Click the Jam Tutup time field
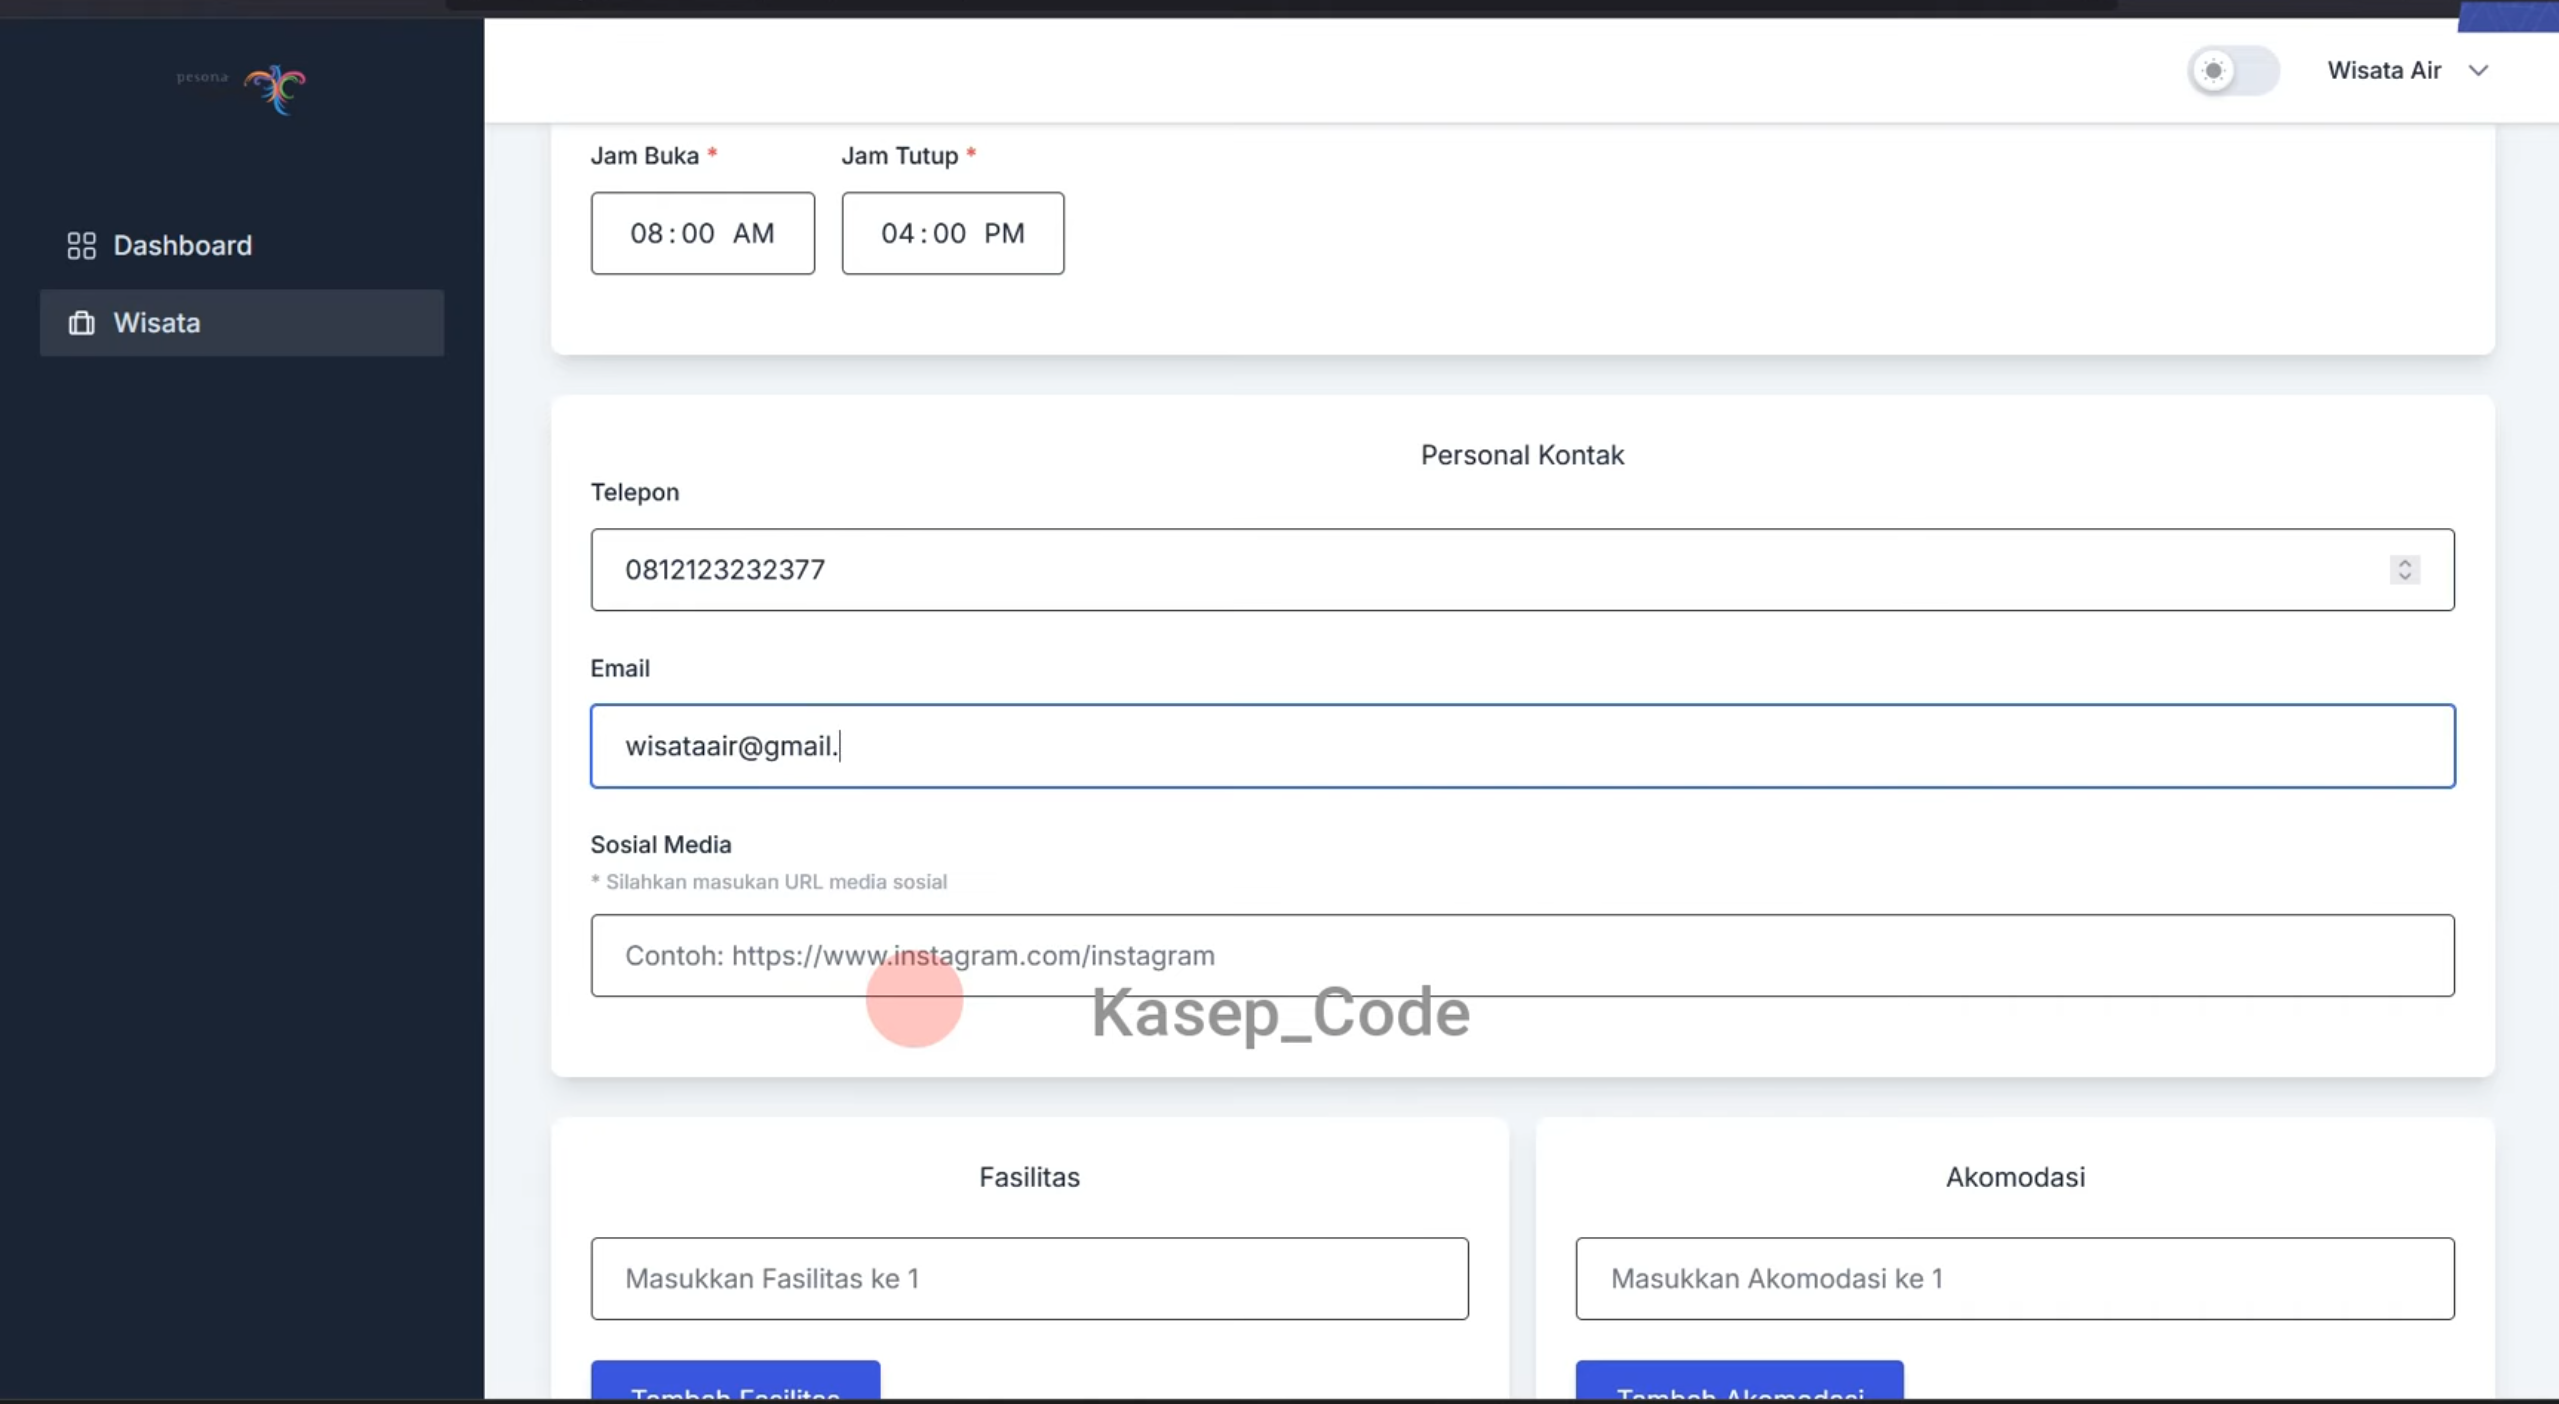The image size is (2559, 1404). (953, 233)
